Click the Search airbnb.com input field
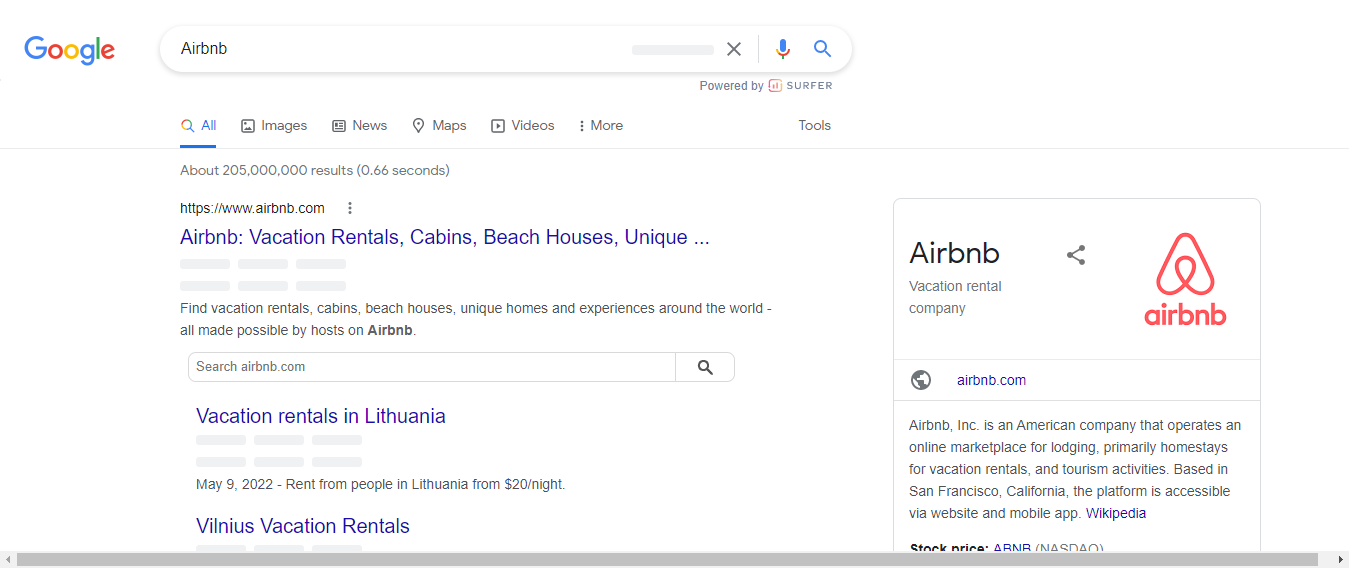The width and height of the screenshot is (1349, 568). click(432, 367)
